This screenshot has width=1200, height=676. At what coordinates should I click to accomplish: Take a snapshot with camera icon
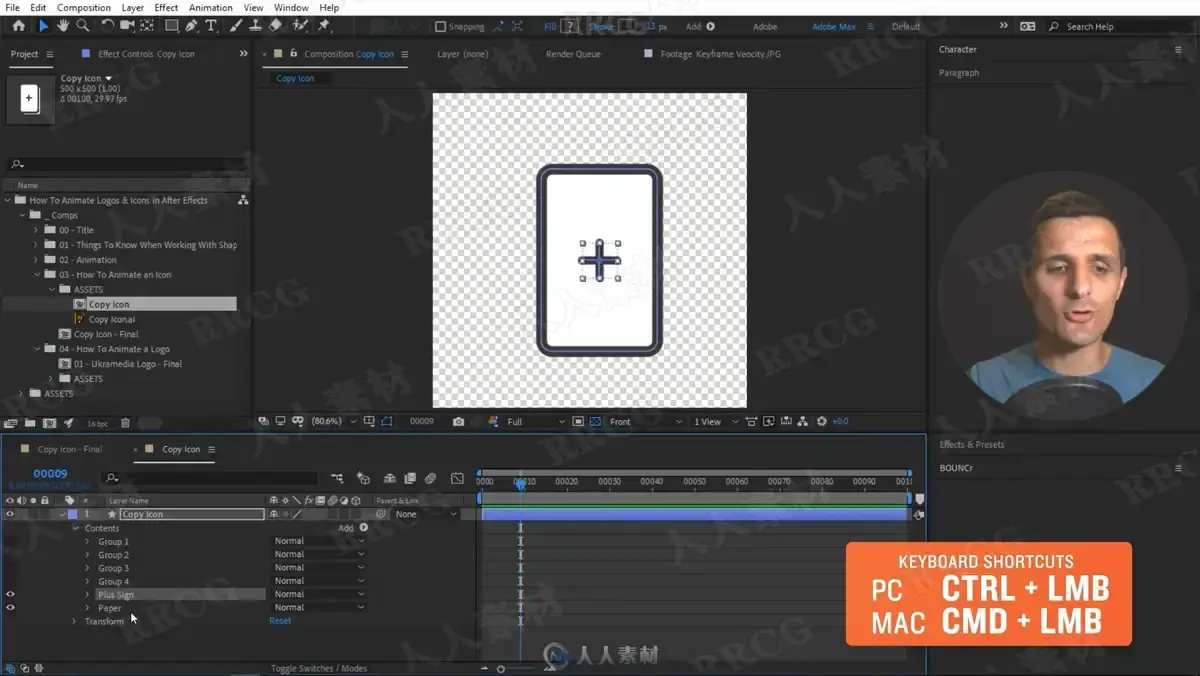point(458,422)
